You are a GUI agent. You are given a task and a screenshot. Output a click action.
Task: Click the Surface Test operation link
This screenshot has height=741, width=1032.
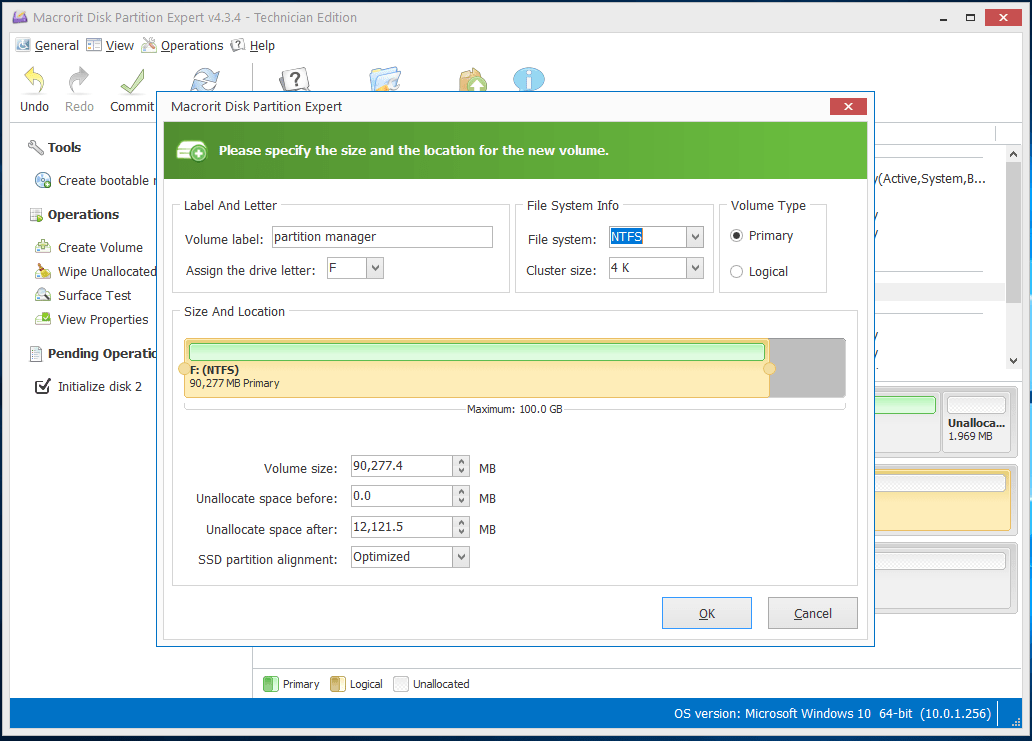94,295
